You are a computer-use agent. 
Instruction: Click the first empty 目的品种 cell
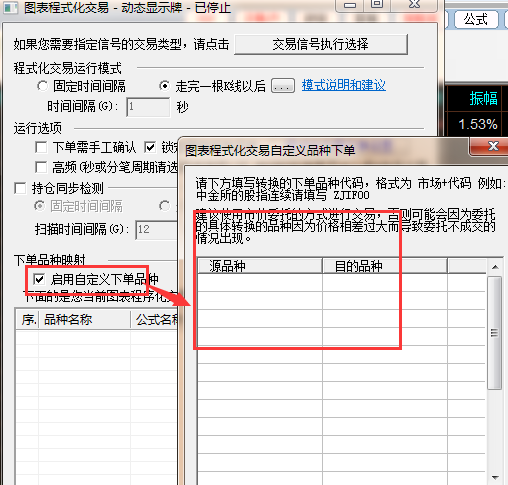click(385, 282)
